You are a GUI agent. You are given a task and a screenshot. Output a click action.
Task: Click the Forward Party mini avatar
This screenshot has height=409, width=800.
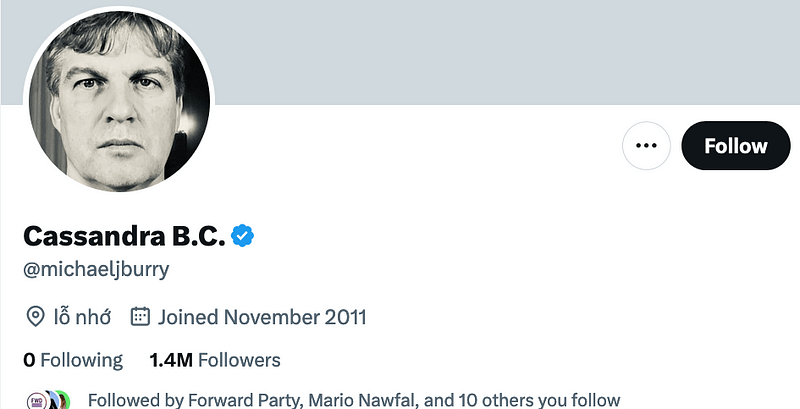[35, 399]
